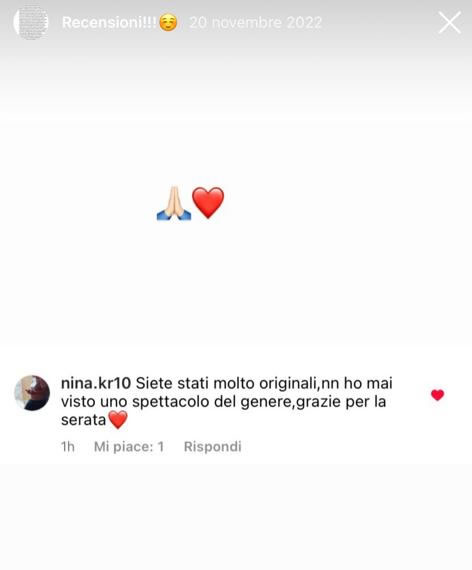Reply using the Rispondi button
The image size is (472, 570).
[213, 447]
